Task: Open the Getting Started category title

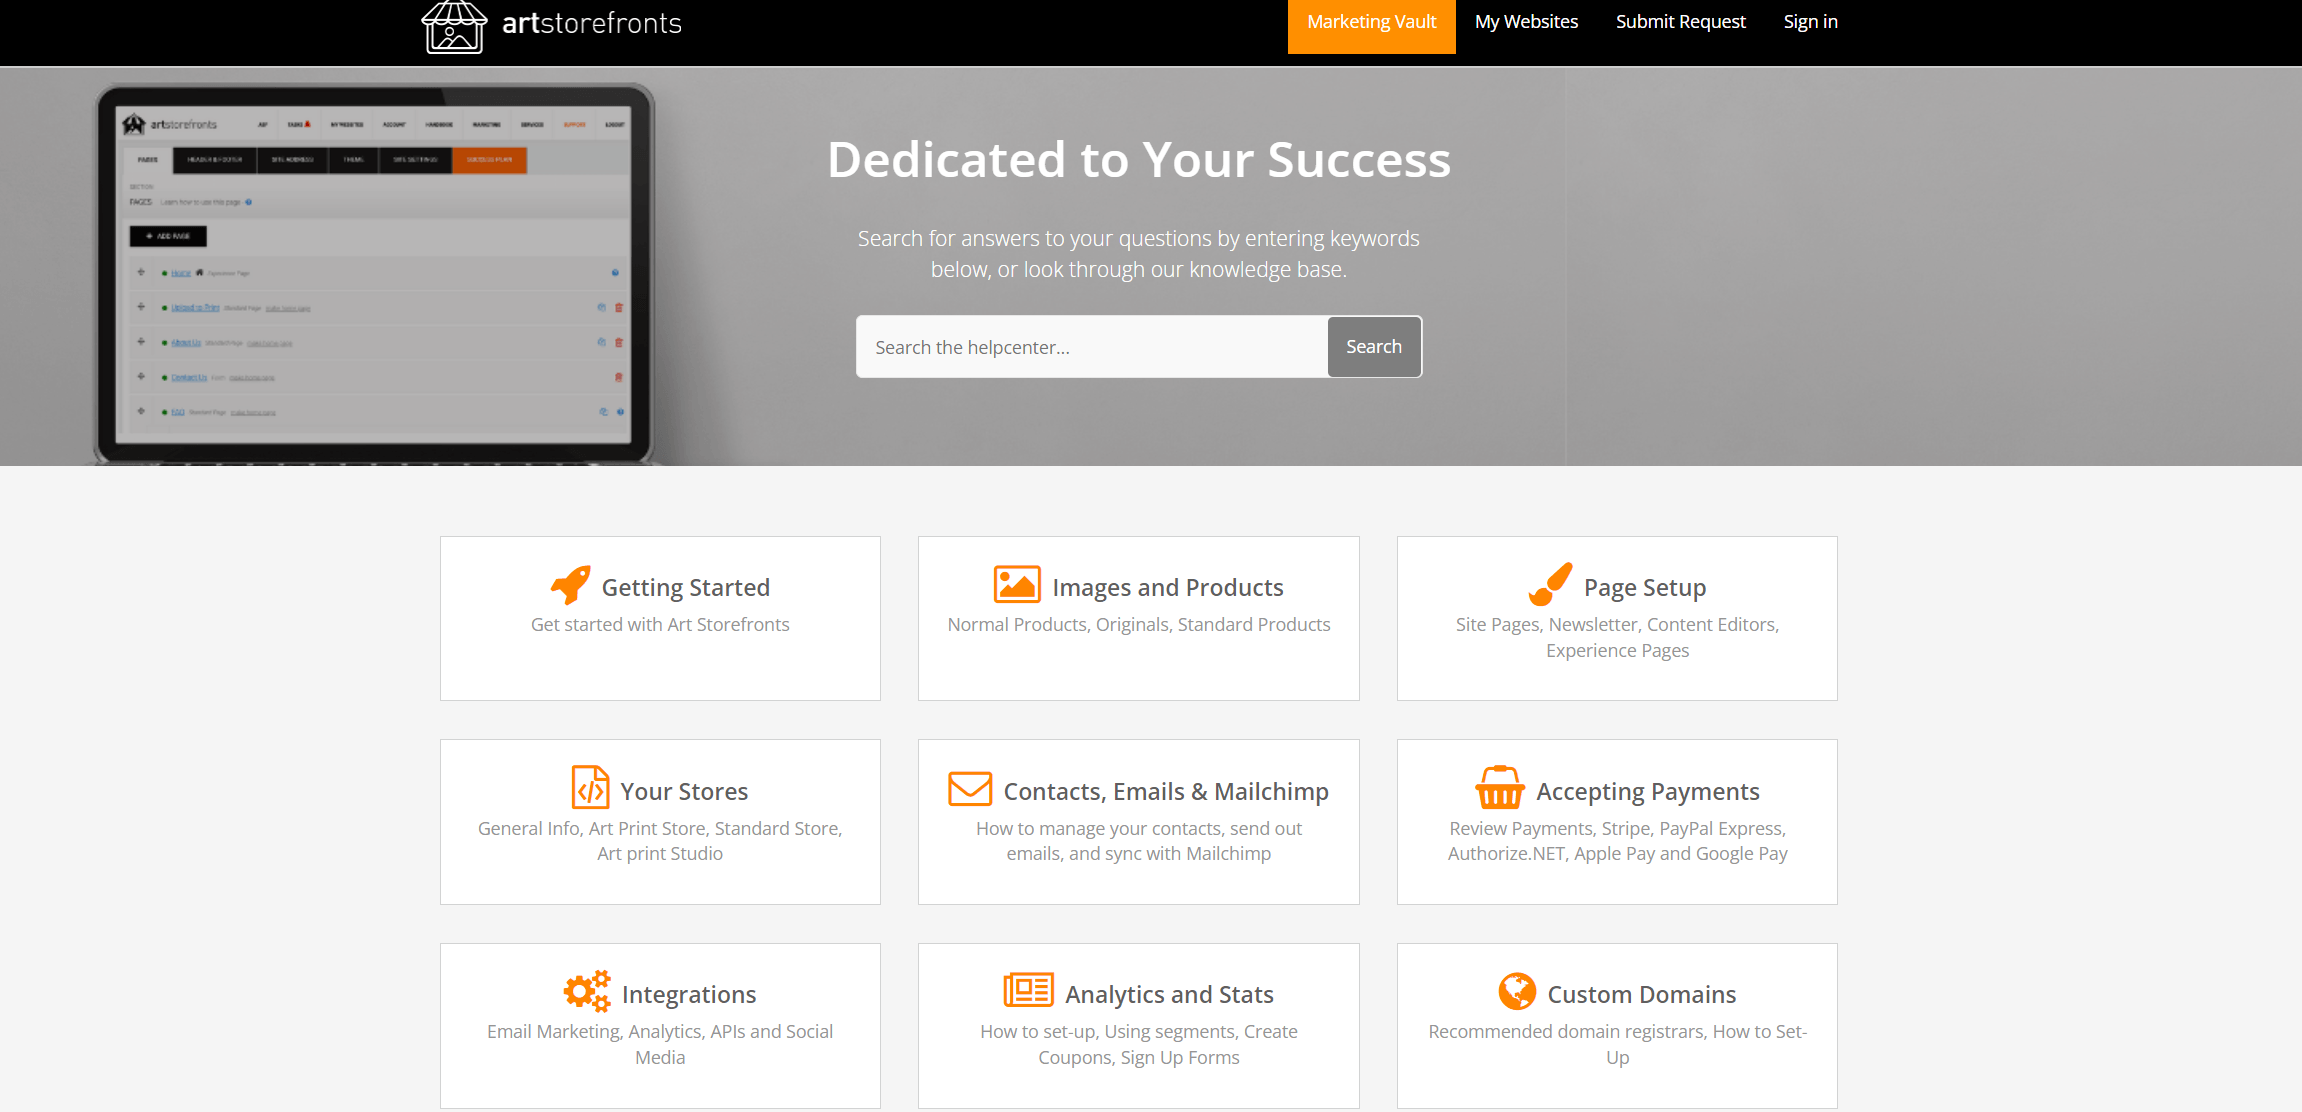Action: click(685, 588)
